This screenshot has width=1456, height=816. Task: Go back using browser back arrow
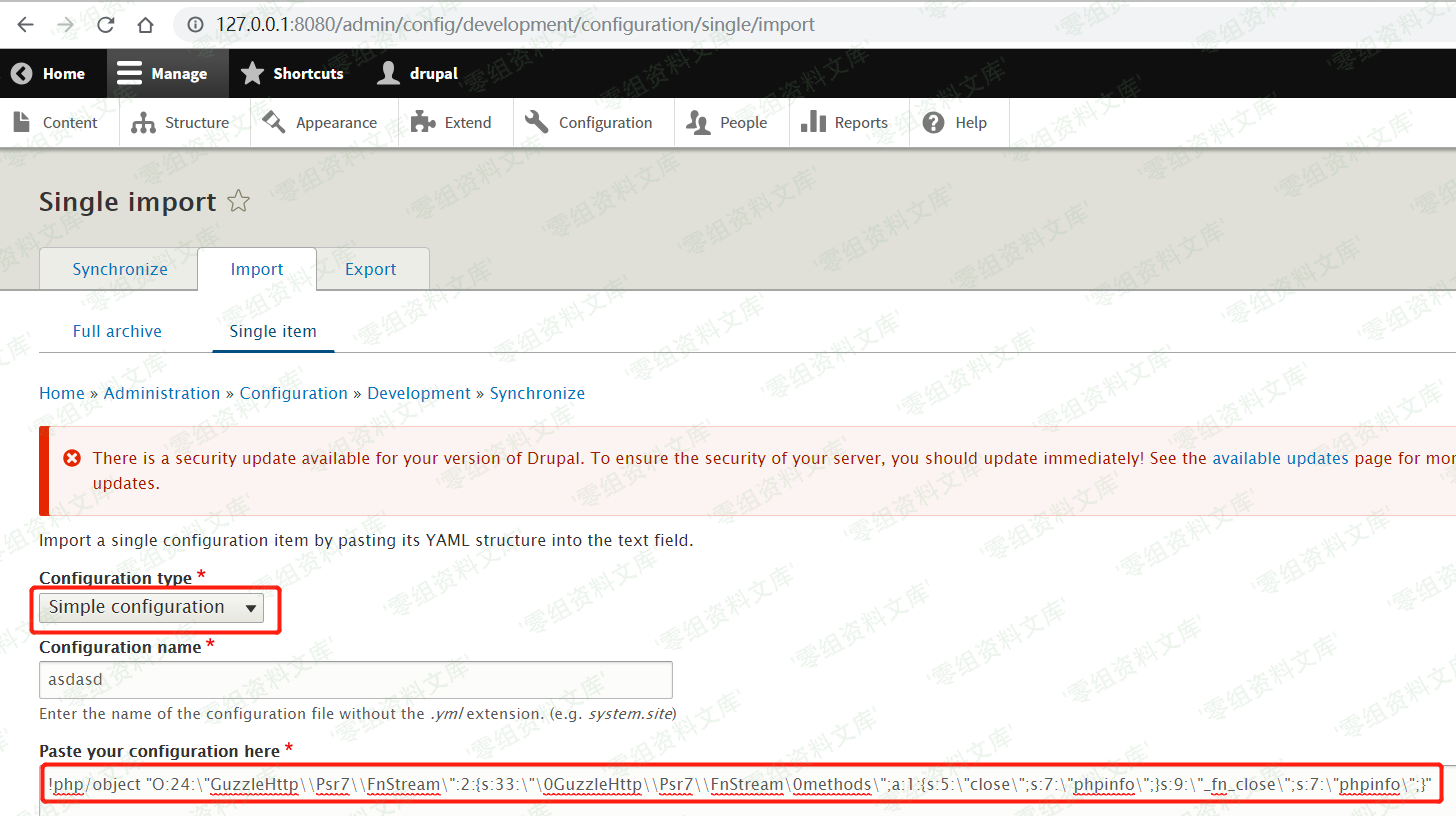point(26,25)
